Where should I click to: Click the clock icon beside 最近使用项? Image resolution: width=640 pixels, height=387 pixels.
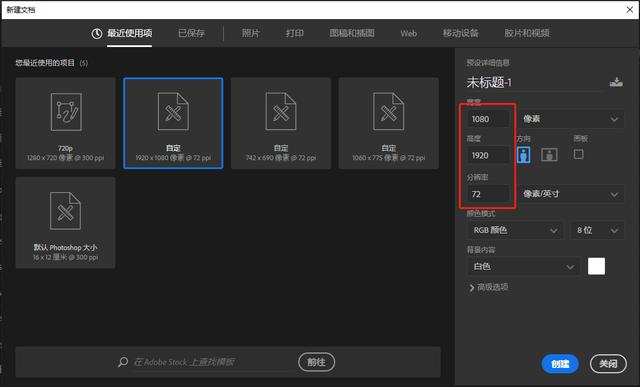[x=97, y=33]
